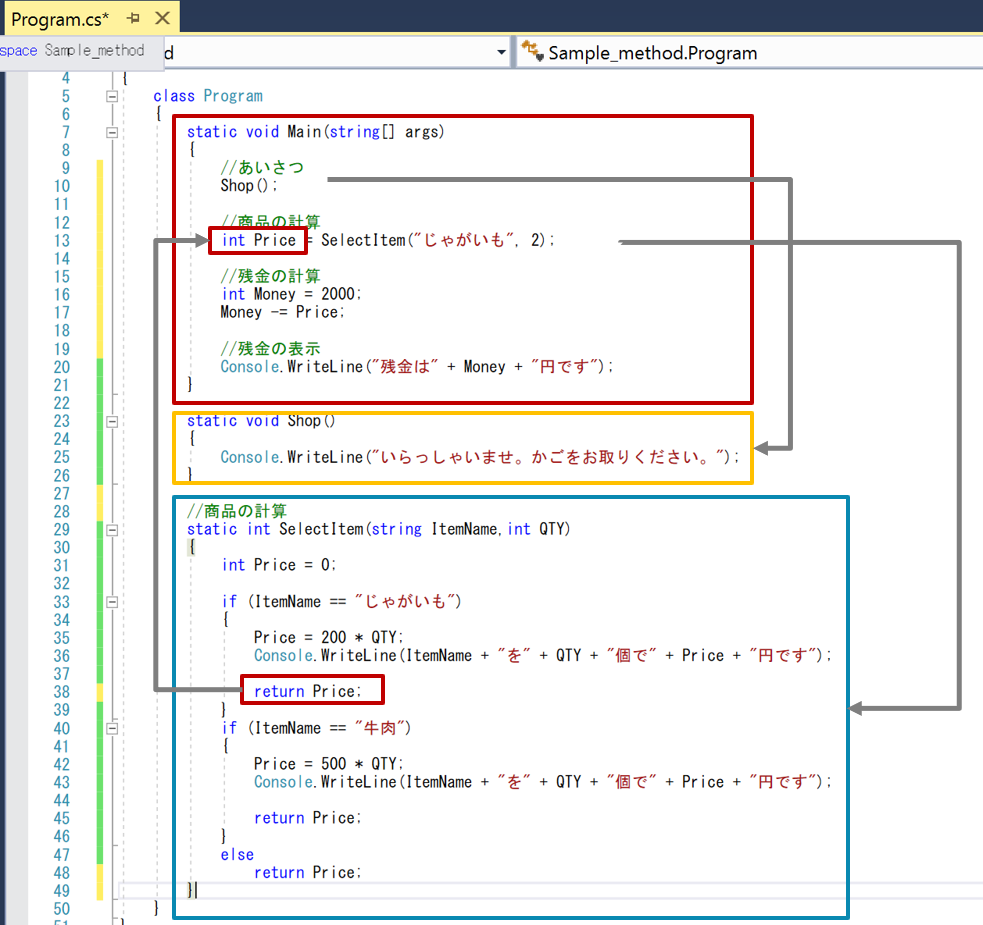Click Console.WriteLine with 残金は string
The height and width of the screenshot is (925, 983).
point(417,367)
